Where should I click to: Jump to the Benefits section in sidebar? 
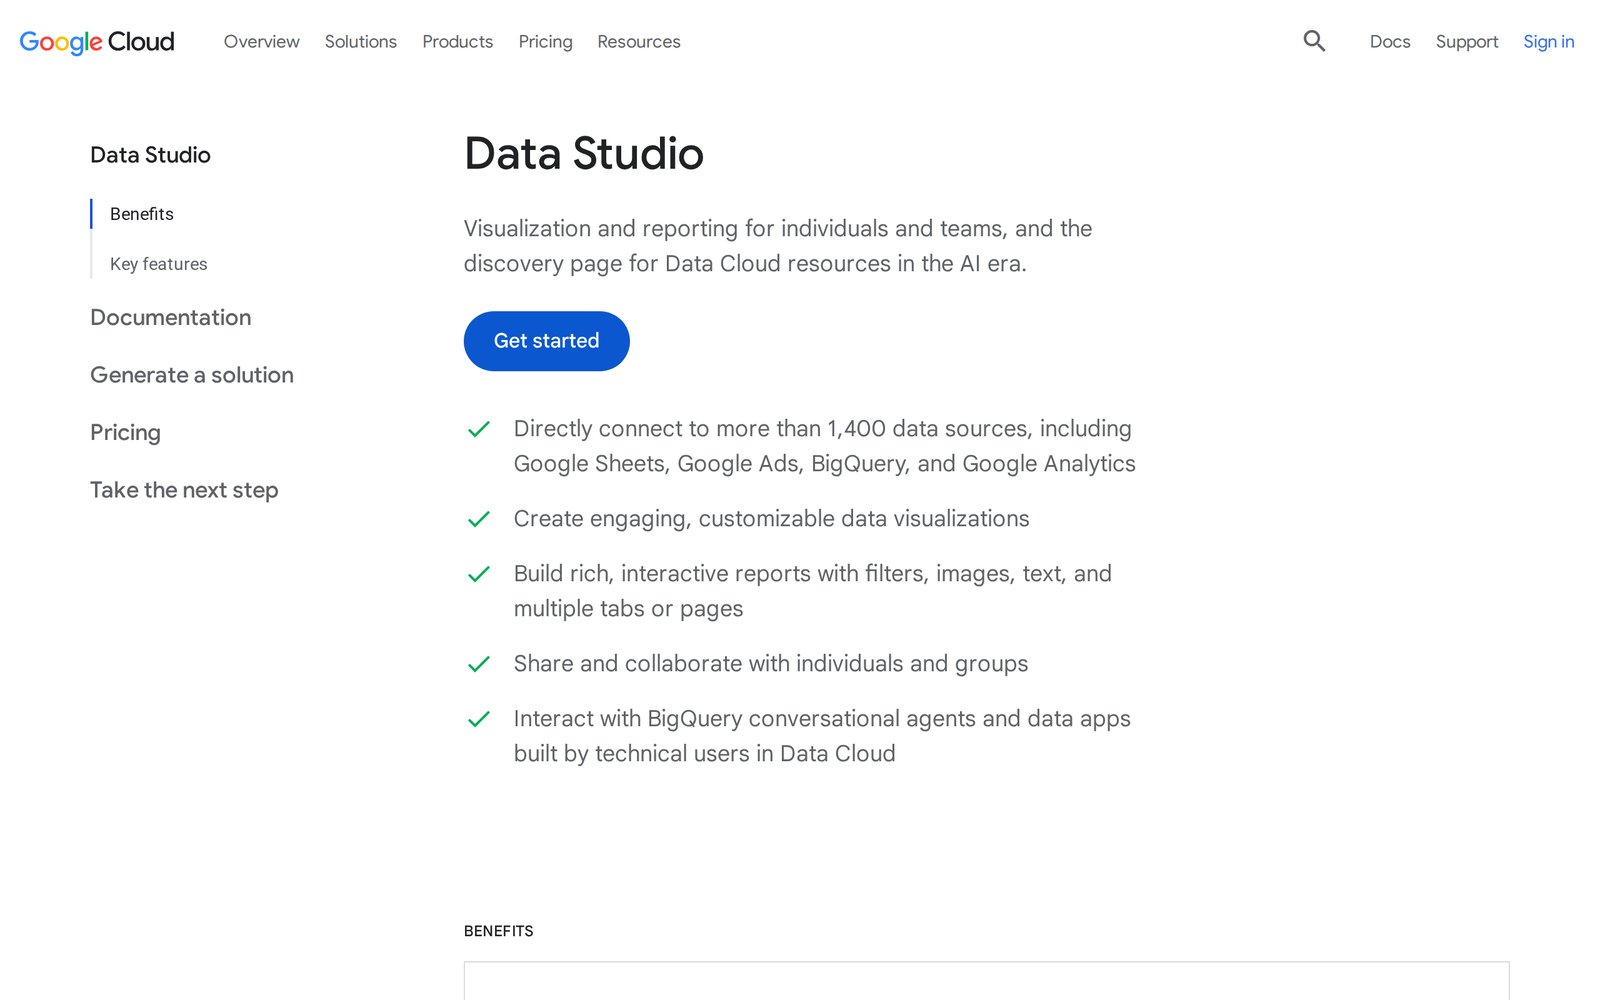pos(142,214)
